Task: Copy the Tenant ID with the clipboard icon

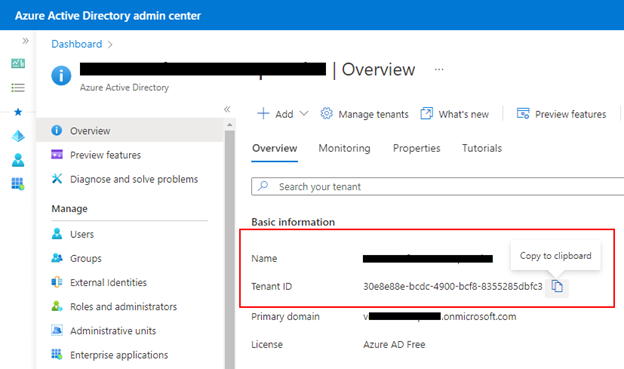Action: (x=557, y=286)
